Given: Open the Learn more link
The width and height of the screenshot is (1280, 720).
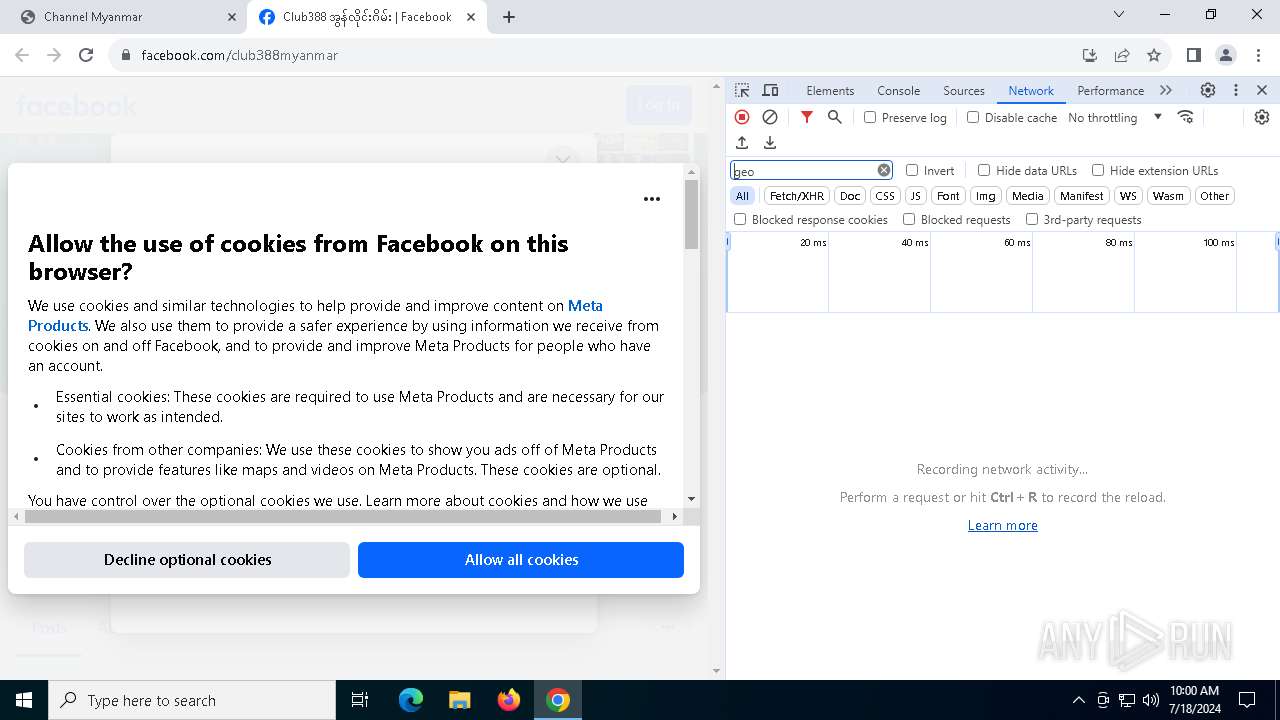Looking at the screenshot, I should coord(1002,525).
